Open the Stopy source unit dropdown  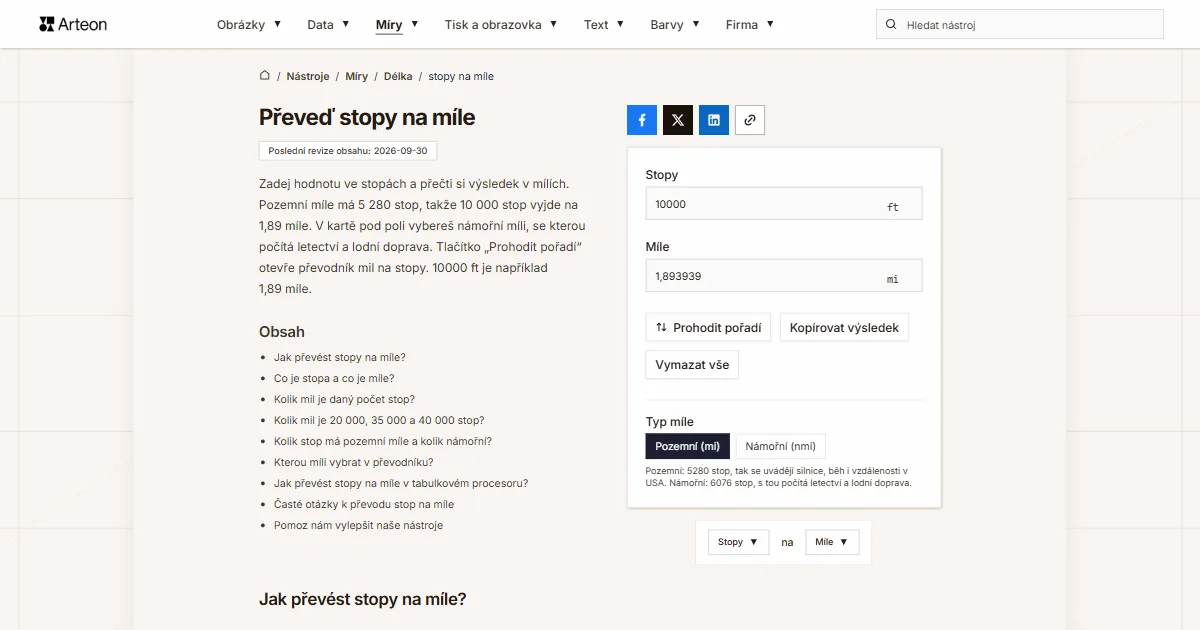click(x=738, y=542)
